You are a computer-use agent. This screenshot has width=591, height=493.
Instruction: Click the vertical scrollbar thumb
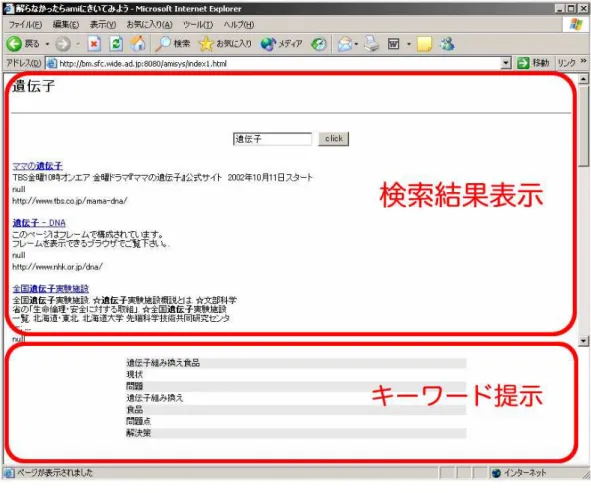pyautogui.click(x=583, y=126)
